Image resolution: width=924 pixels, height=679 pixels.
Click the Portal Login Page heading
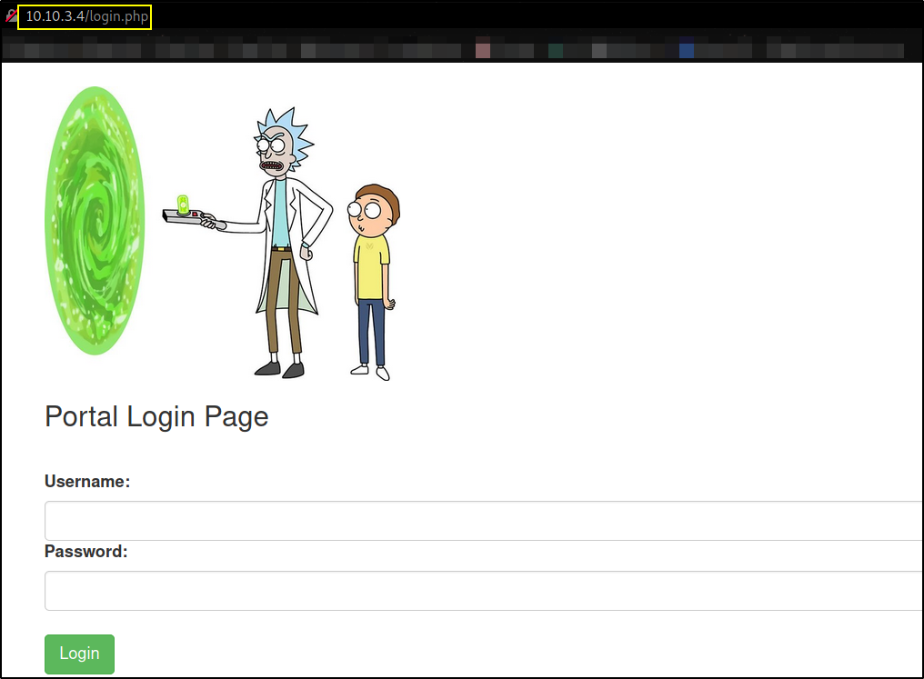[157, 417]
